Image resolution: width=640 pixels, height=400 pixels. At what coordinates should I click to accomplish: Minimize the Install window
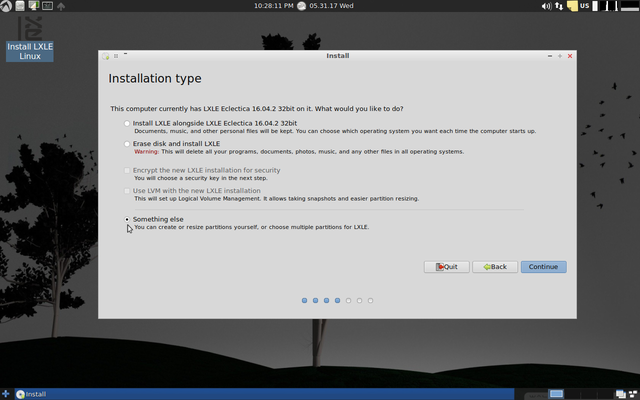click(550, 56)
